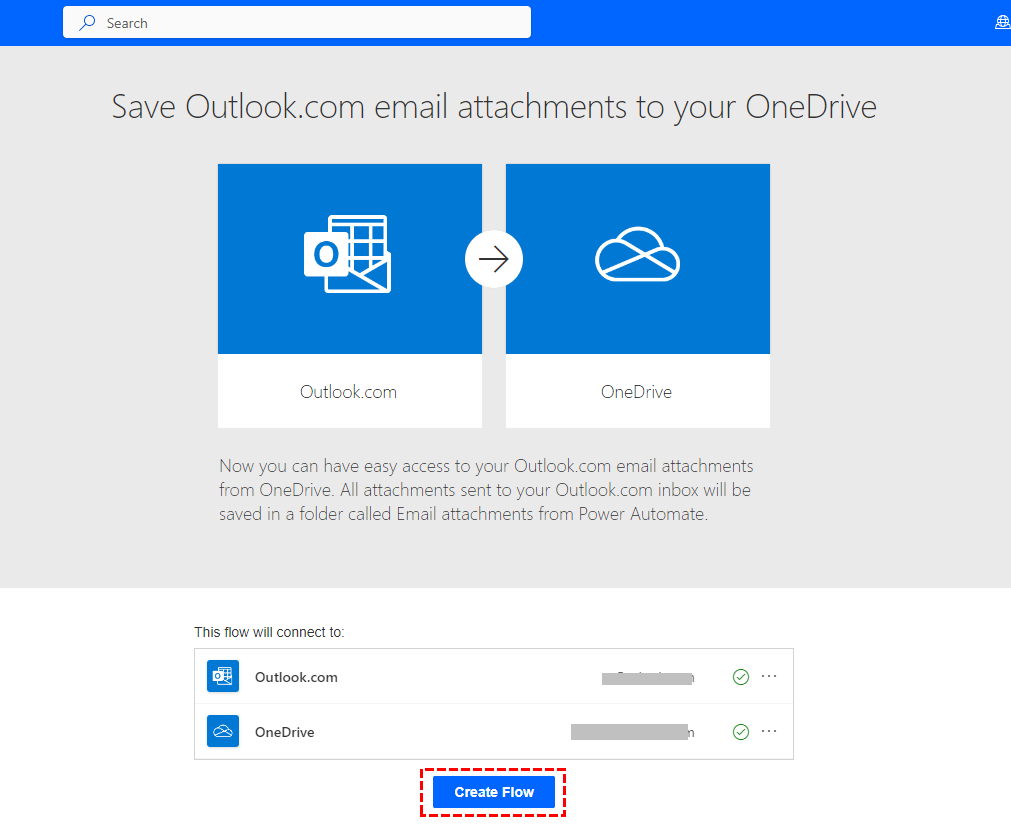
Task: Click the redacted Outlook.com account email
Action: pyautogui.click(x=647, y=678)
